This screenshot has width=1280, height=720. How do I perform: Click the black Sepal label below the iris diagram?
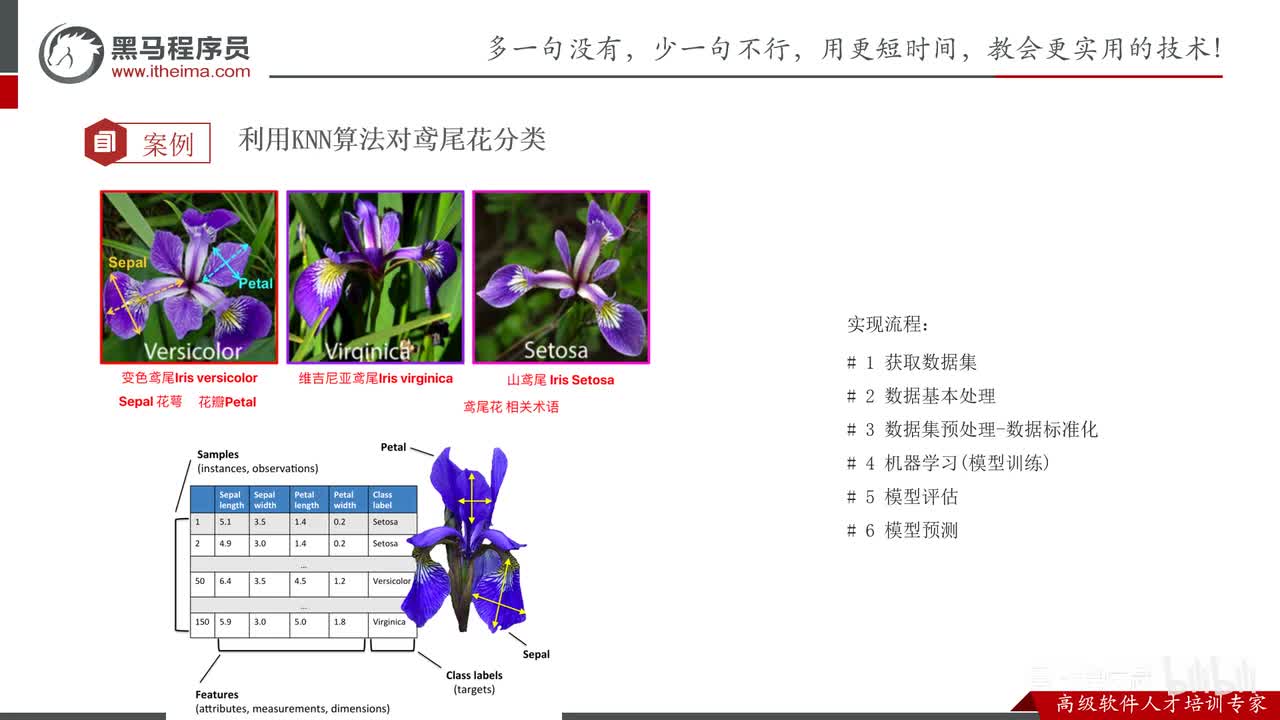coord(536,654)
